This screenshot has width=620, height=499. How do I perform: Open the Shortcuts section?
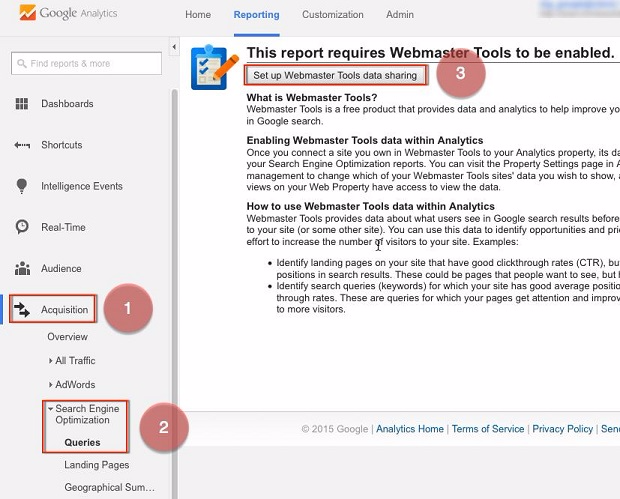tap(62, 145)
